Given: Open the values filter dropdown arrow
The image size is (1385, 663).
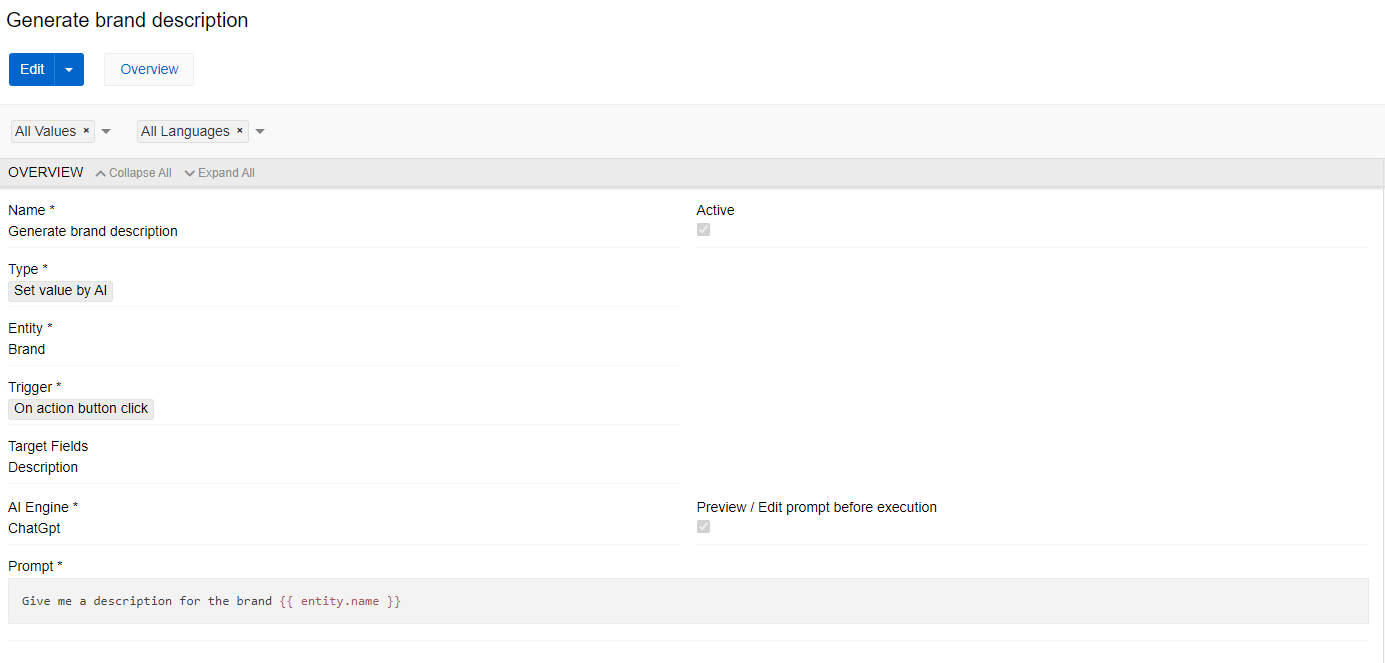Looking at the screenshot, I should tap(106, 131).
